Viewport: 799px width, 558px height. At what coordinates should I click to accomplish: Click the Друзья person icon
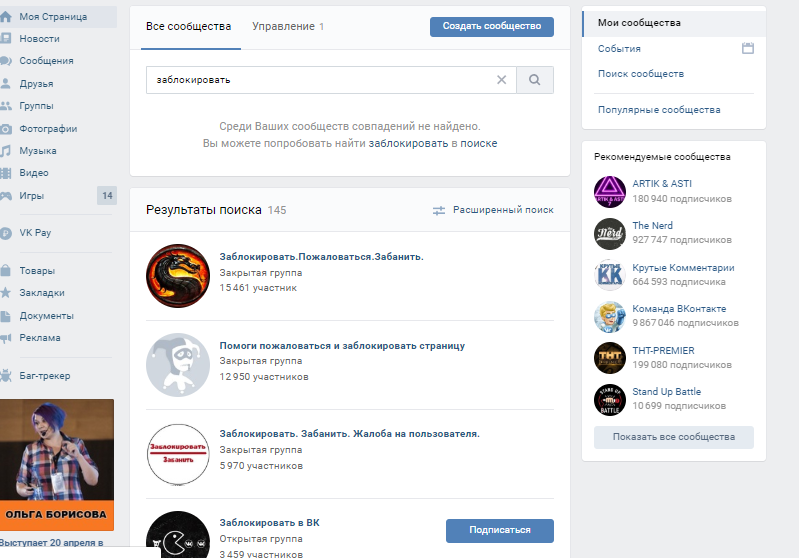click(x=6, y=84)
